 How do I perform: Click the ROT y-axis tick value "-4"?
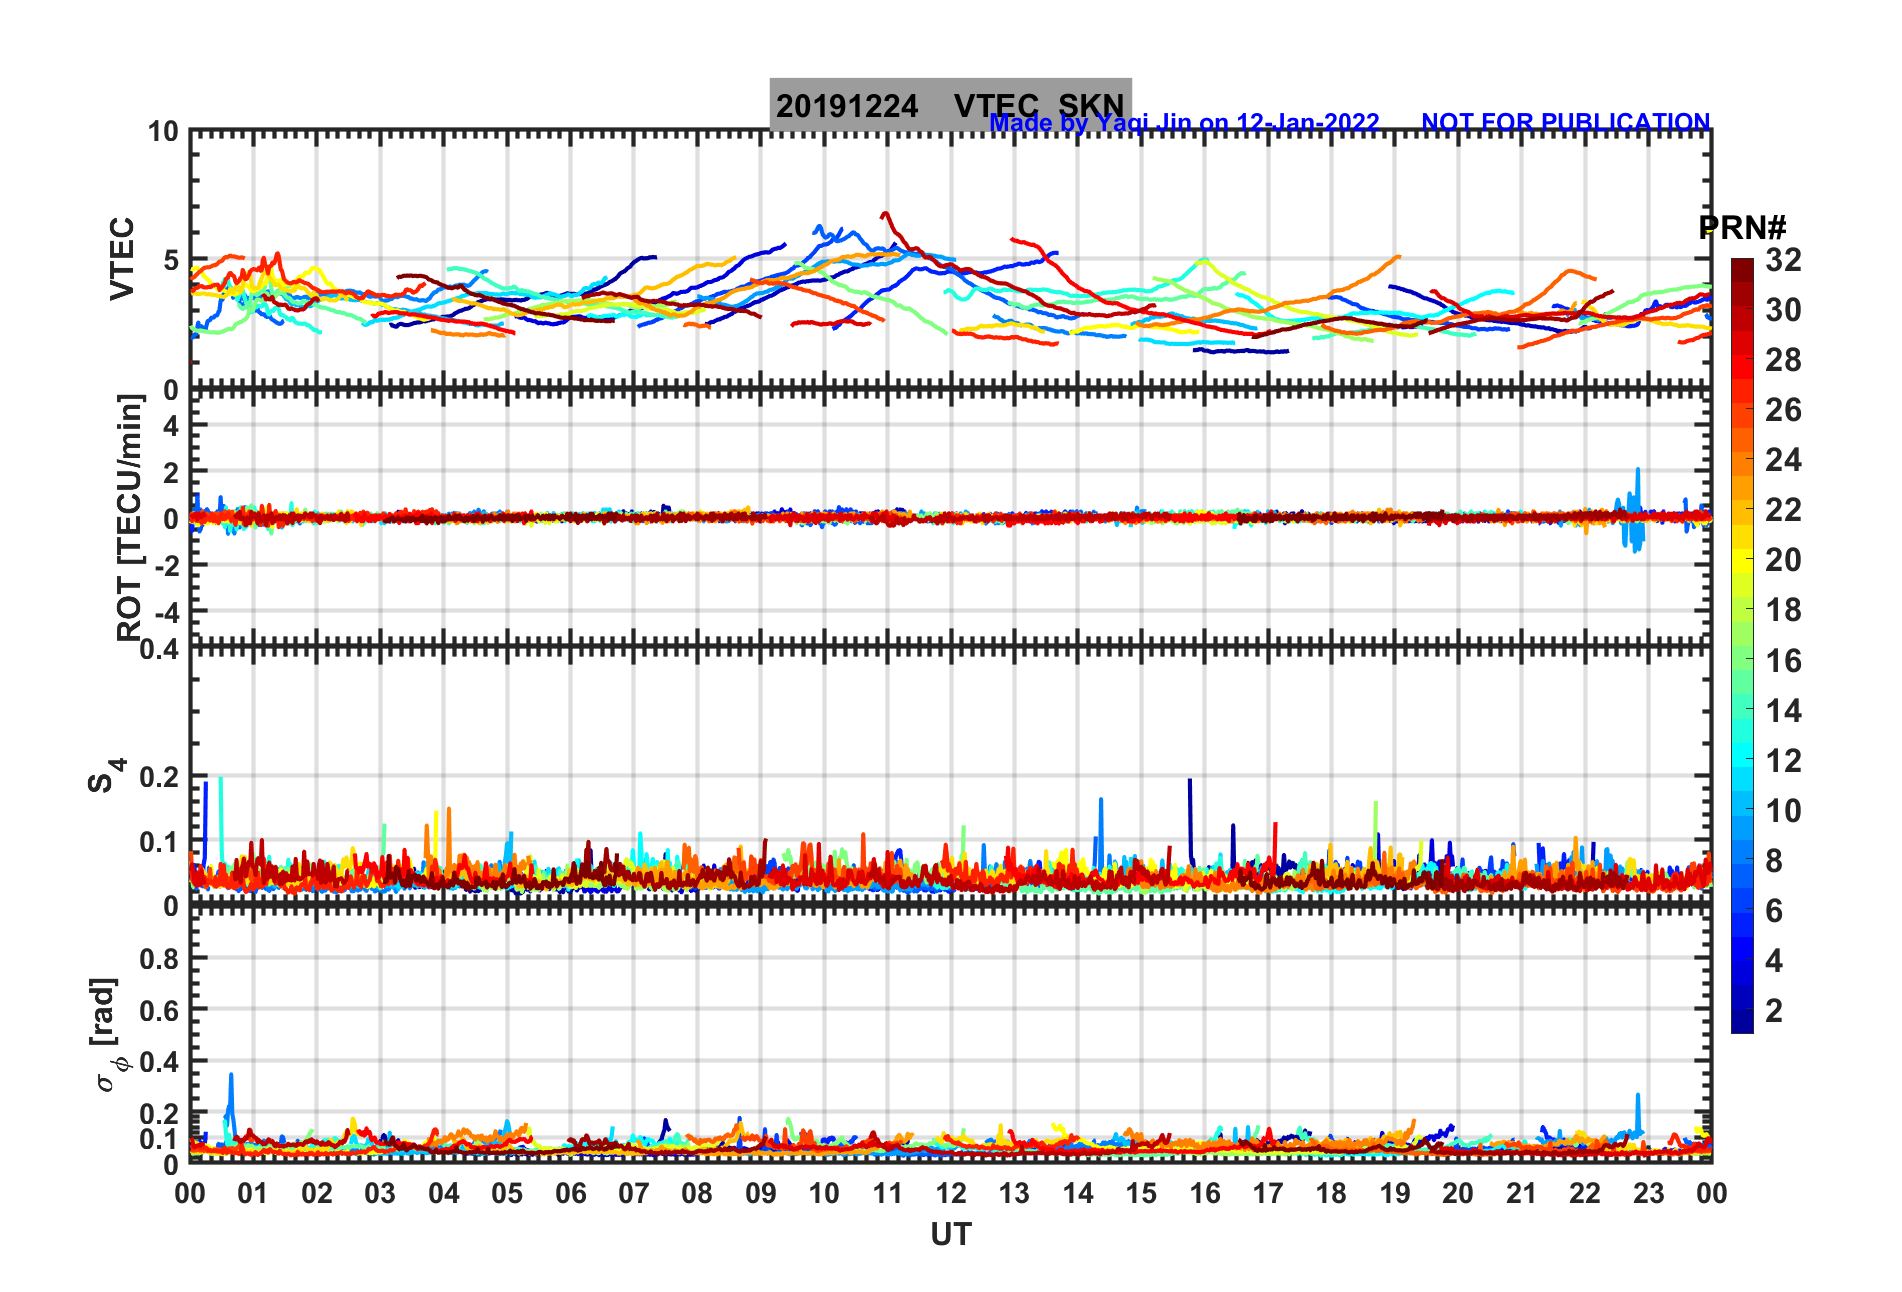pyautogui.click(x=165, y=611)
